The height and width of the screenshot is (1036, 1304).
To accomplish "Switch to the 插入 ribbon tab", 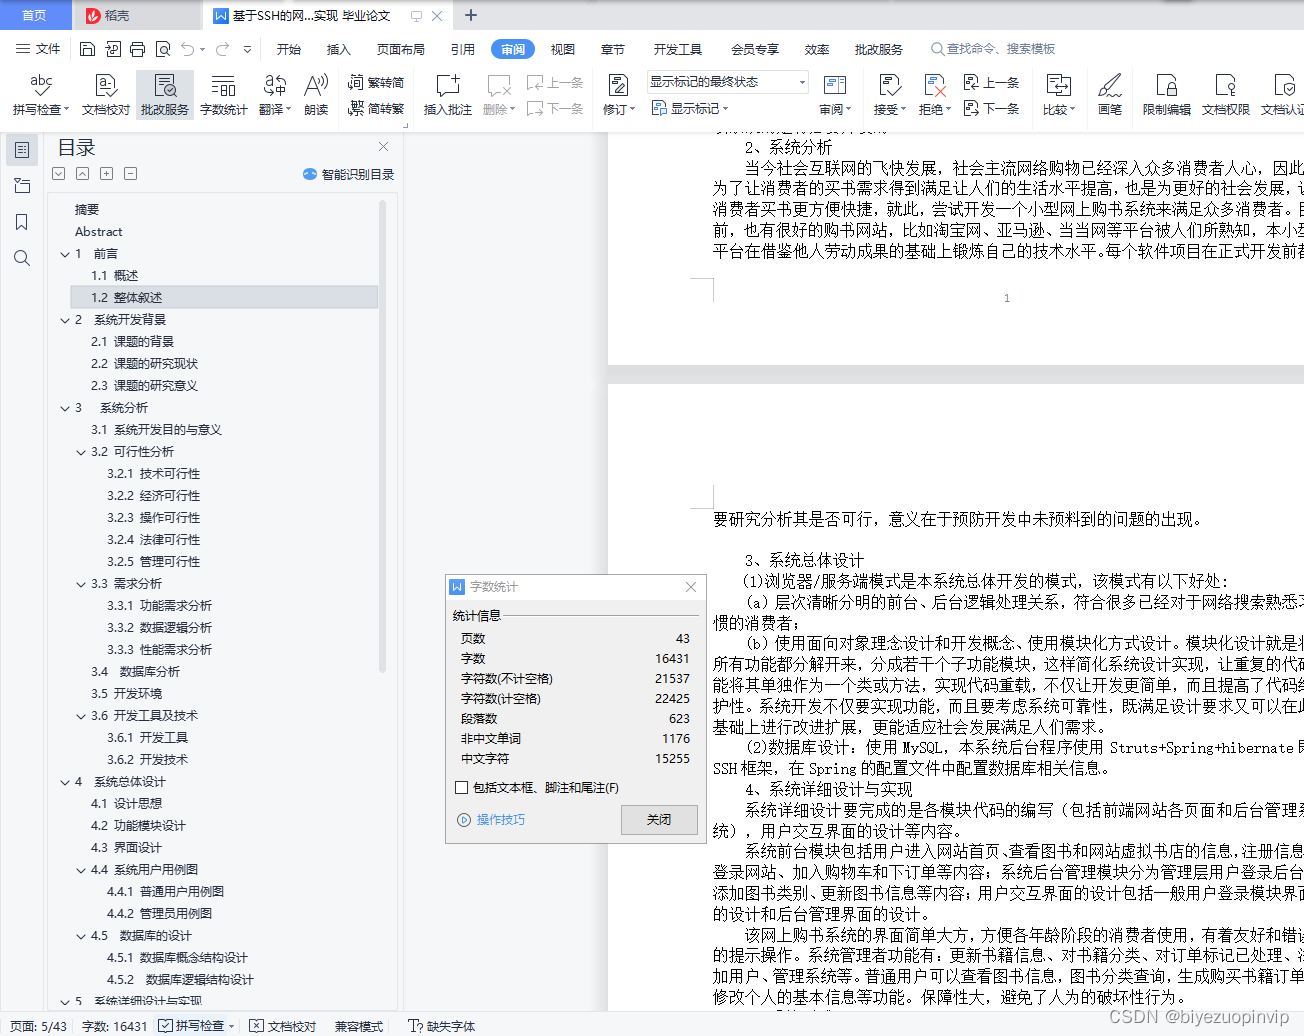I will coord(339,49).
